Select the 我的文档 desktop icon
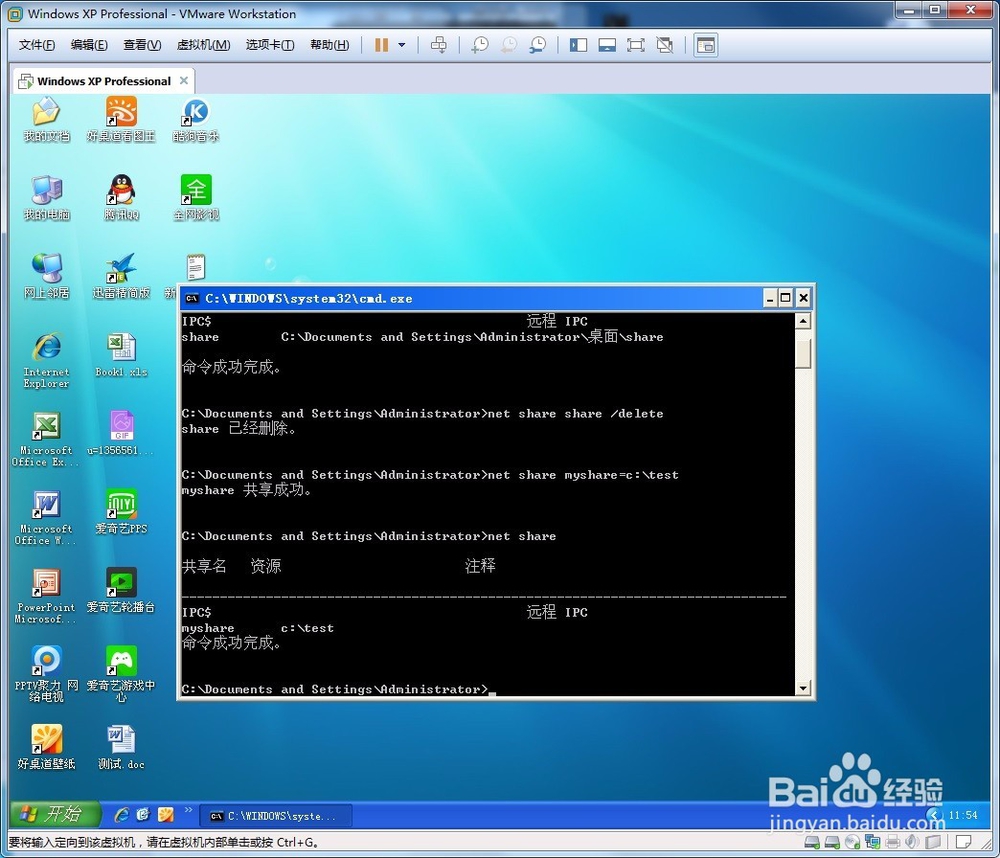 tap(46, 119)
